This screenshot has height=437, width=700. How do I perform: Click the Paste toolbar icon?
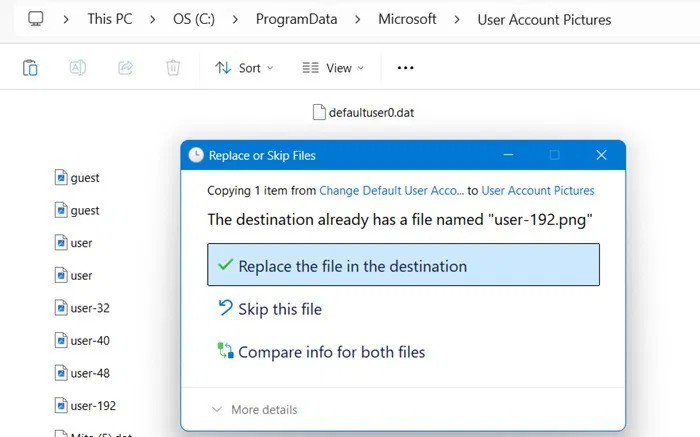tap(30, 68)
